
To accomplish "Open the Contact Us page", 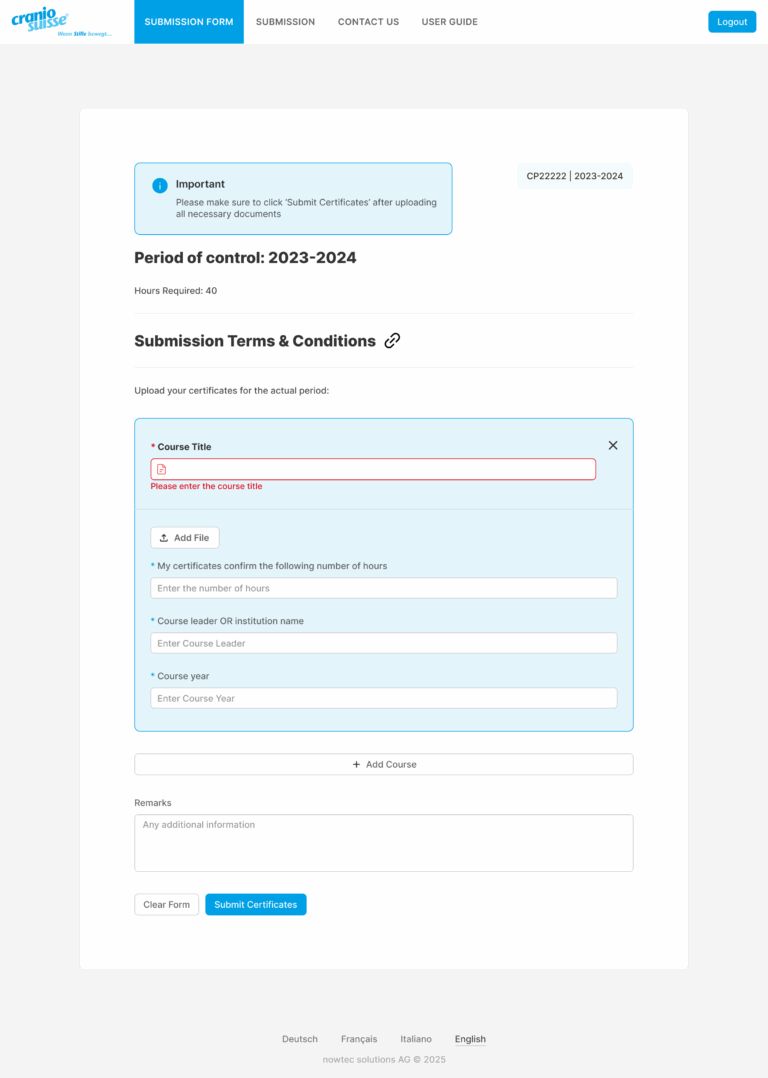I will click(x=368, y=22).
